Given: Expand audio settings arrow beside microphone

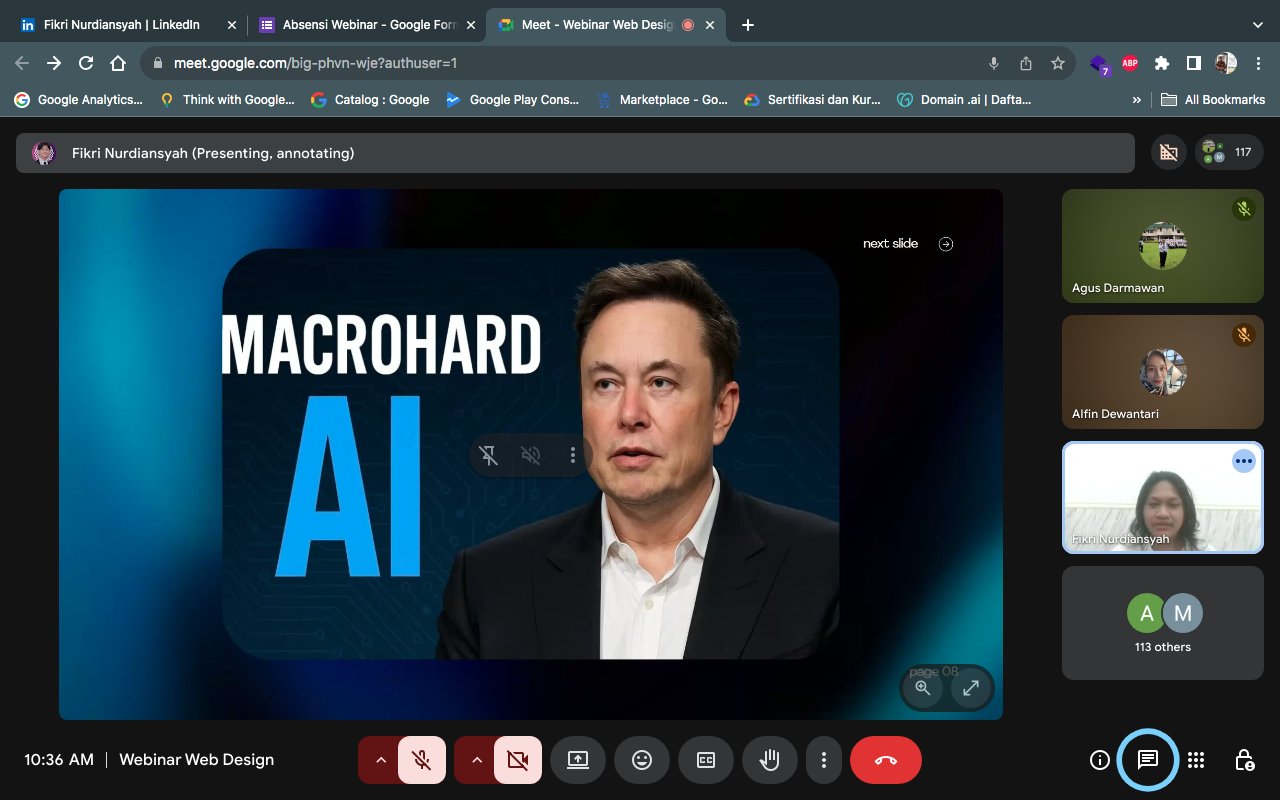Looking at the screenshot, I should (x=380, y=760).
